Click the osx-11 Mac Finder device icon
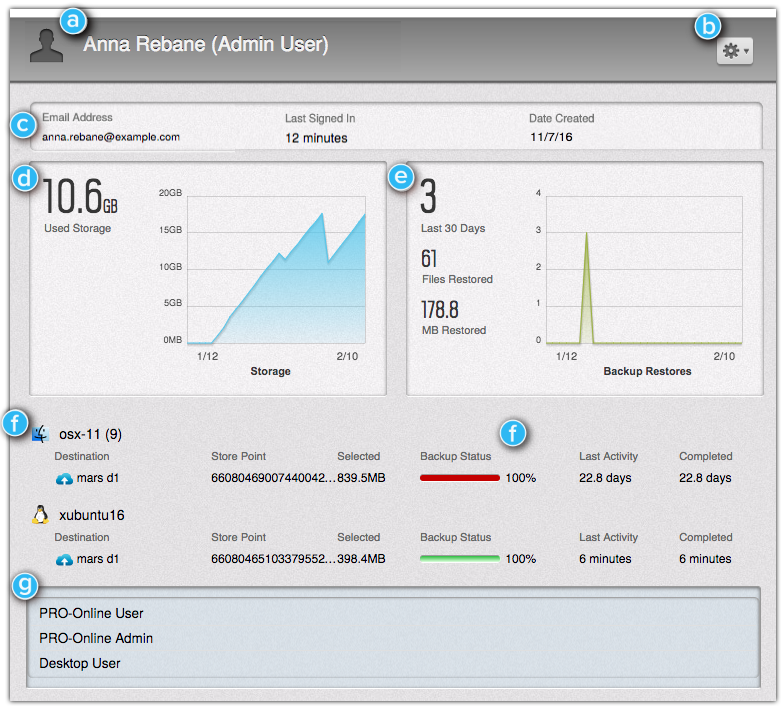Screen dimensions: 781x706 point(40,434)
